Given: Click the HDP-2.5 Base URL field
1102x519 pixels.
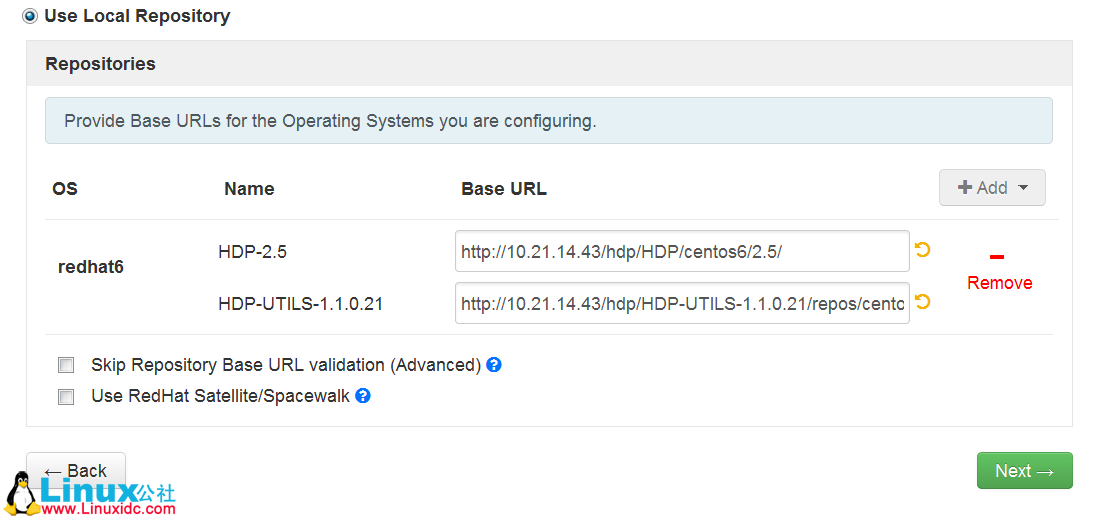Looking at the screenshot, I should pyautogui.click(x=681, y=252).
